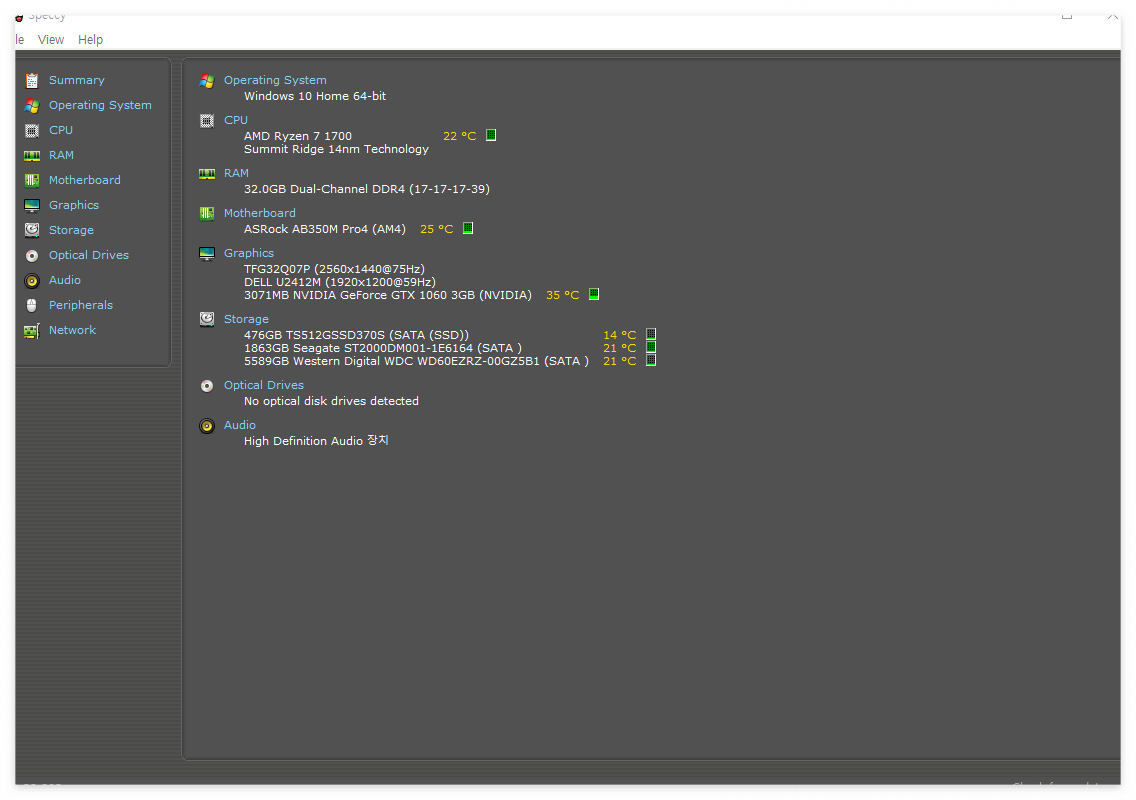
Task: Click the Summary clipboard icon in sidebar
Action: 32,80
